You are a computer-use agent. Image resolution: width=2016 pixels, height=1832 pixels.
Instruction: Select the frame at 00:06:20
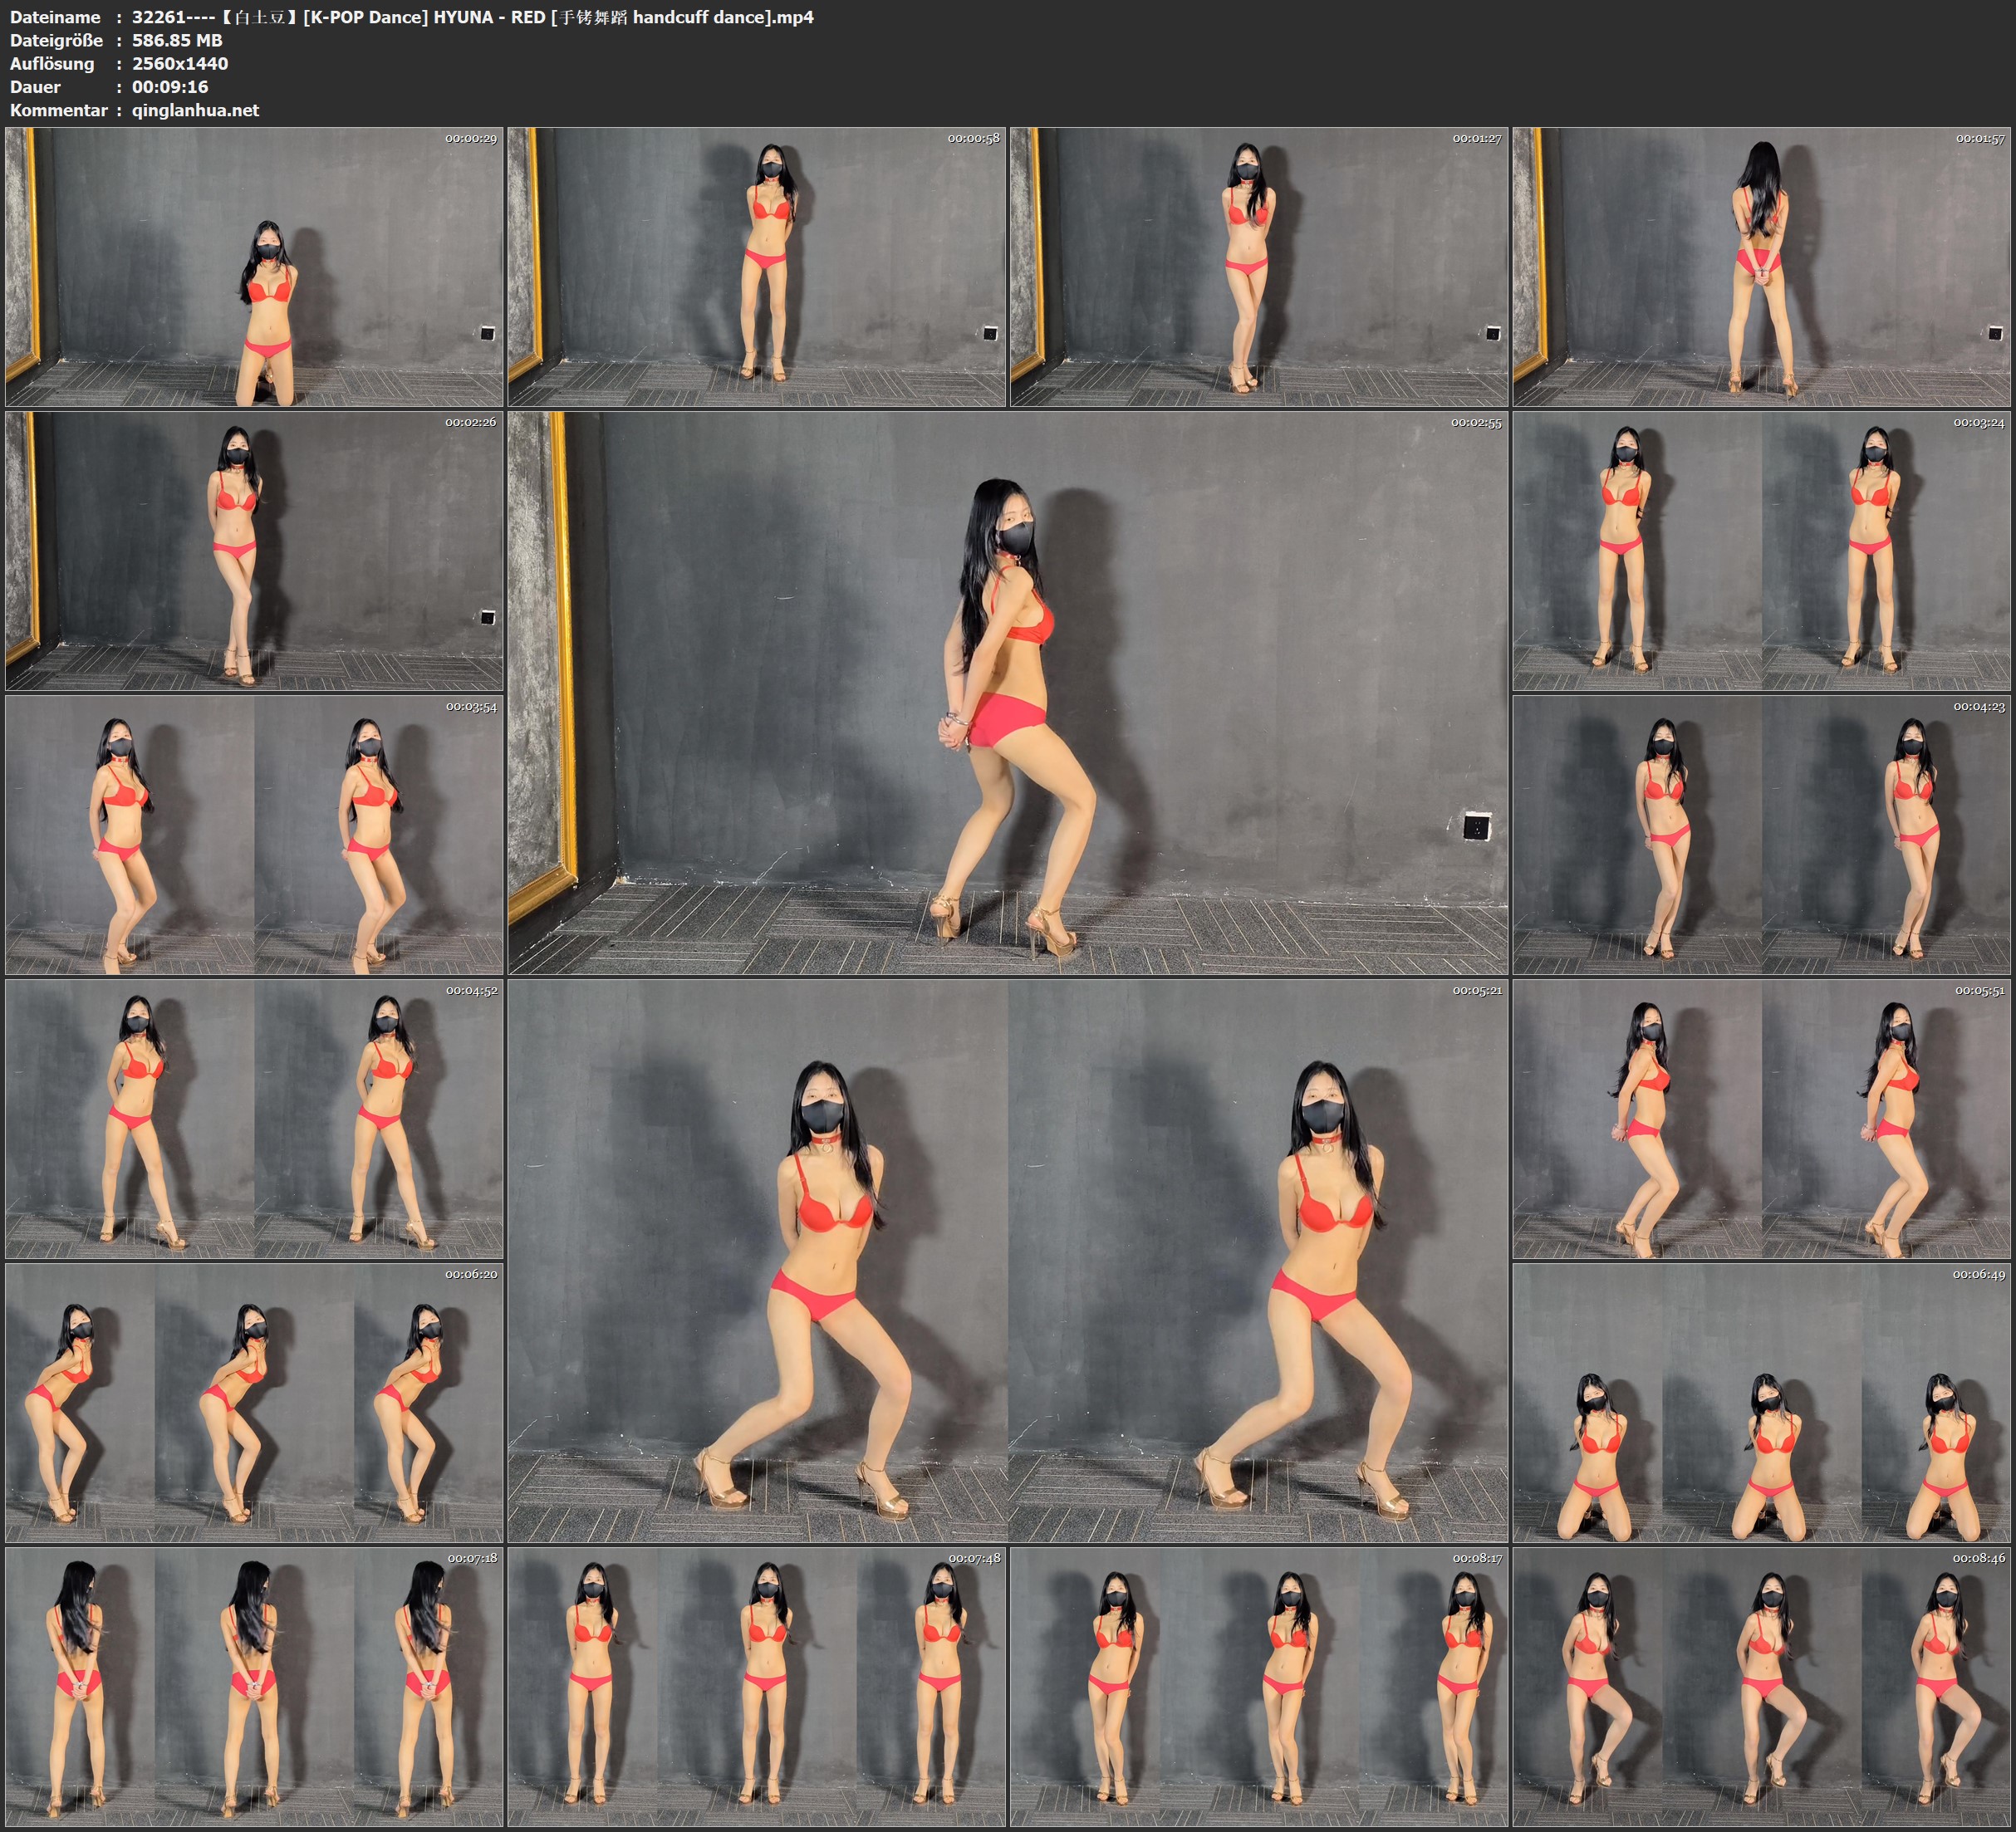[254, 1403]
